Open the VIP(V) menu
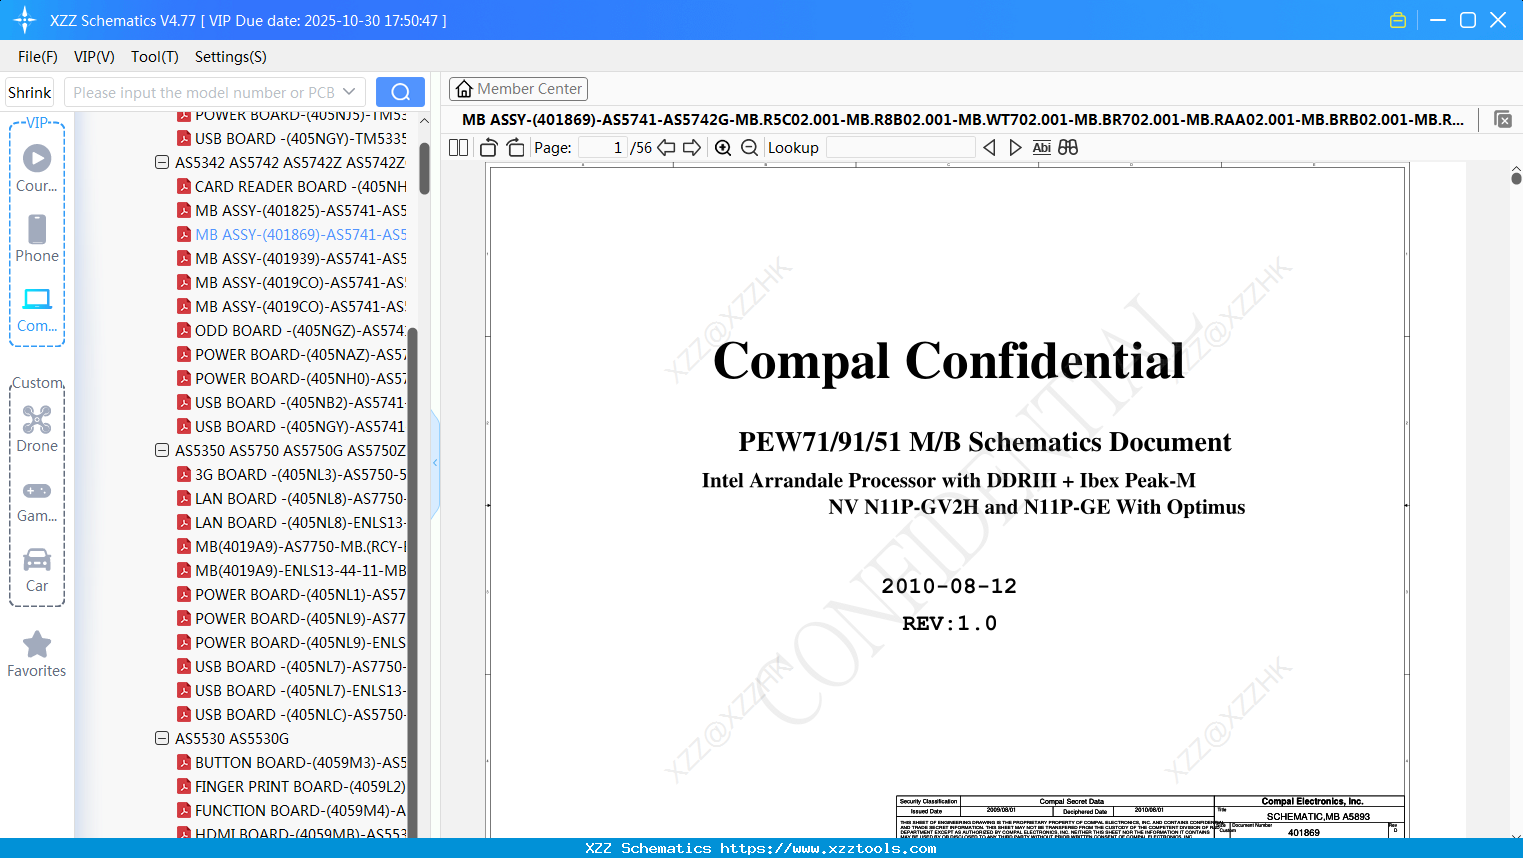 (94, 57)
